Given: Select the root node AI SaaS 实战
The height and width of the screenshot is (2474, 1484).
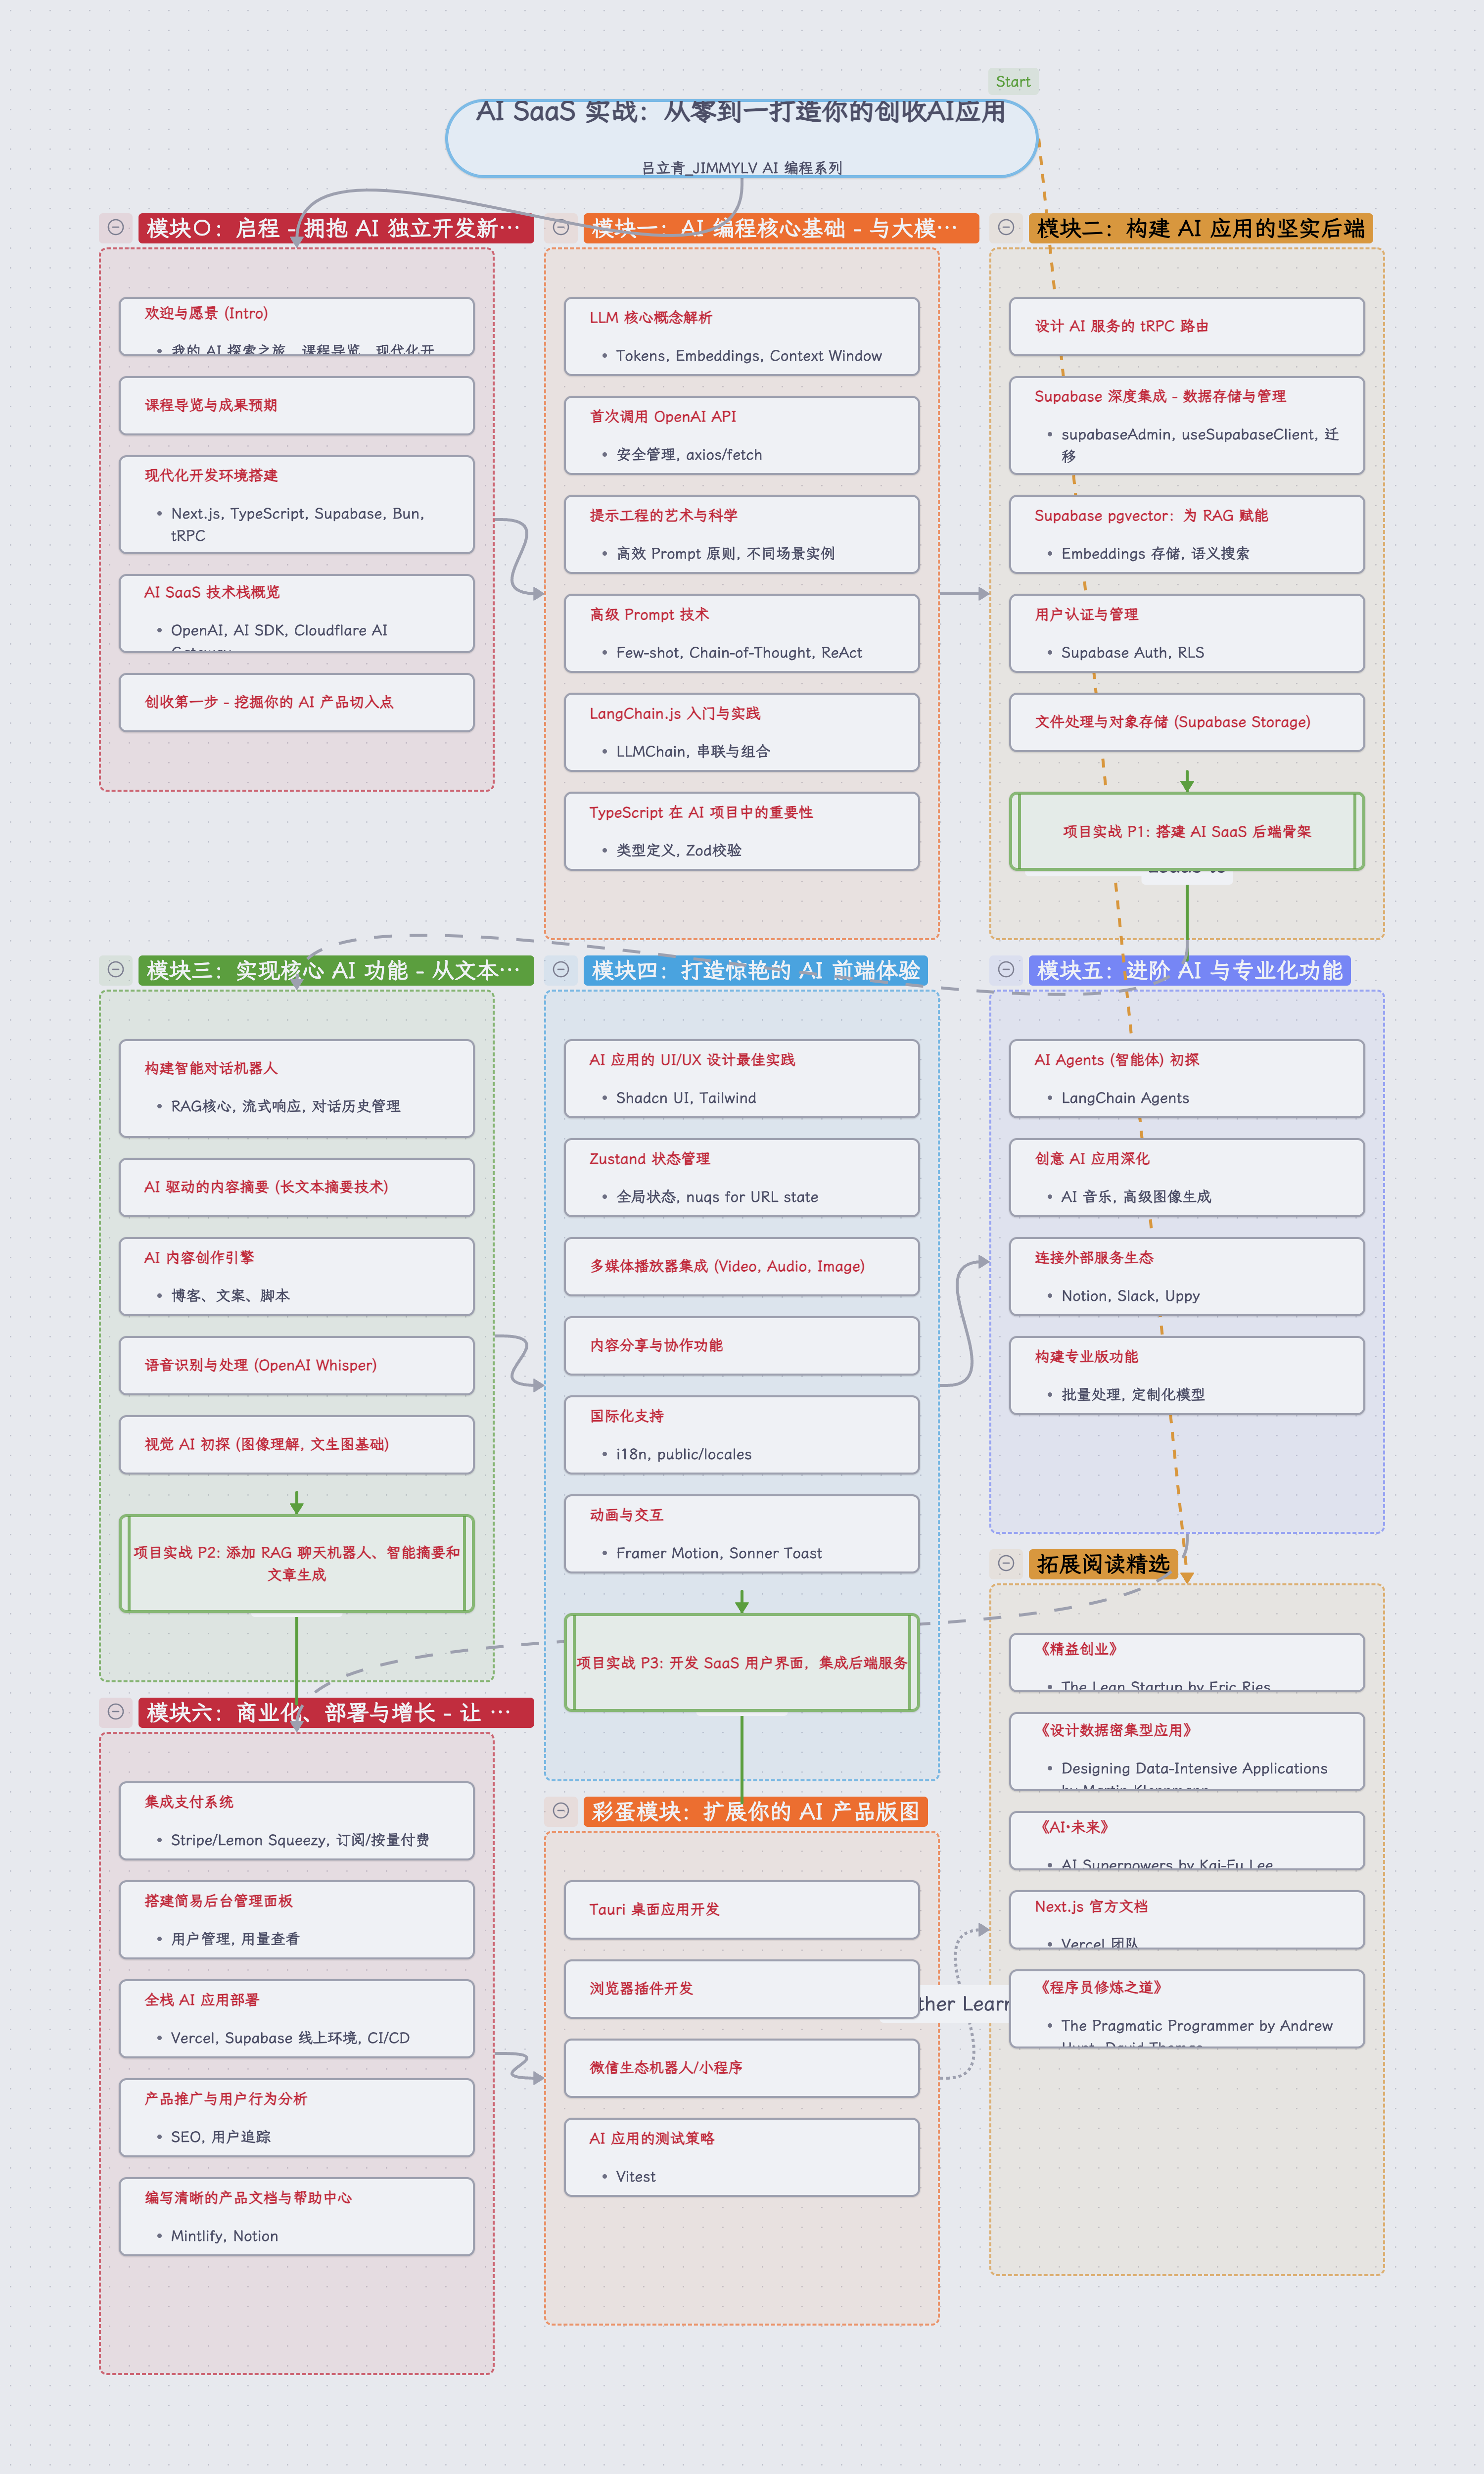Looking at the screenshot, I should (x=741, y=138).
